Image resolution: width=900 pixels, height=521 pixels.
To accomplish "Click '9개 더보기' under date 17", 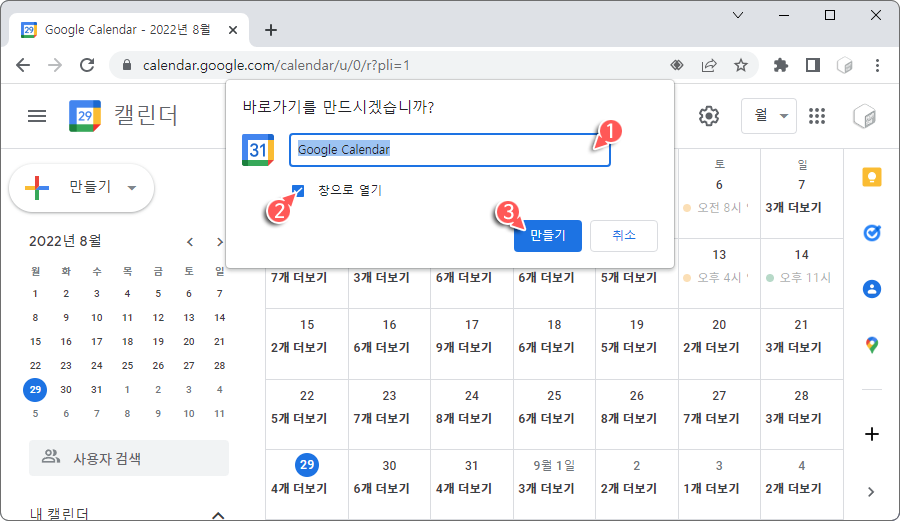I will click(x=464, y=348).
